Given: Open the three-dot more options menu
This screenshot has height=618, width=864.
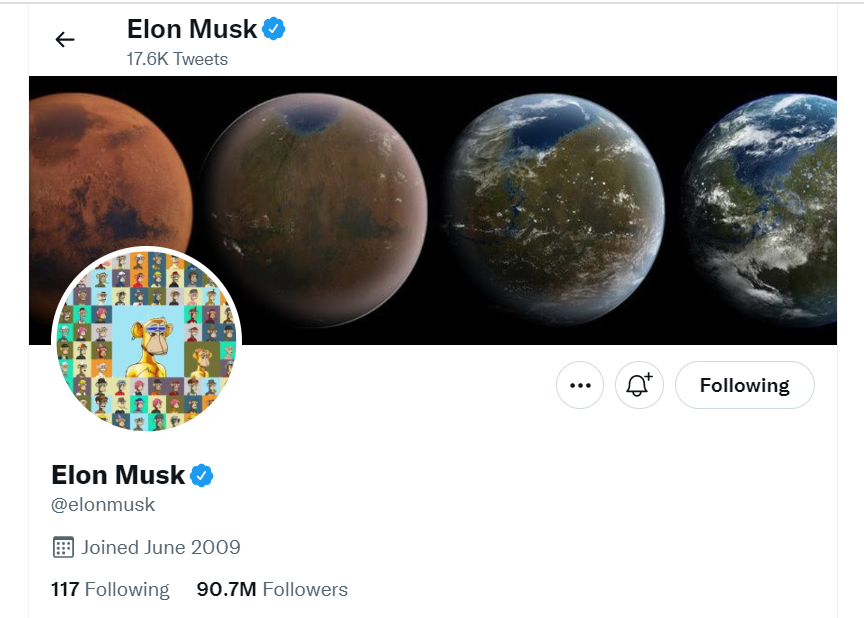Looking at the screenshot, I should coord(580,385).
